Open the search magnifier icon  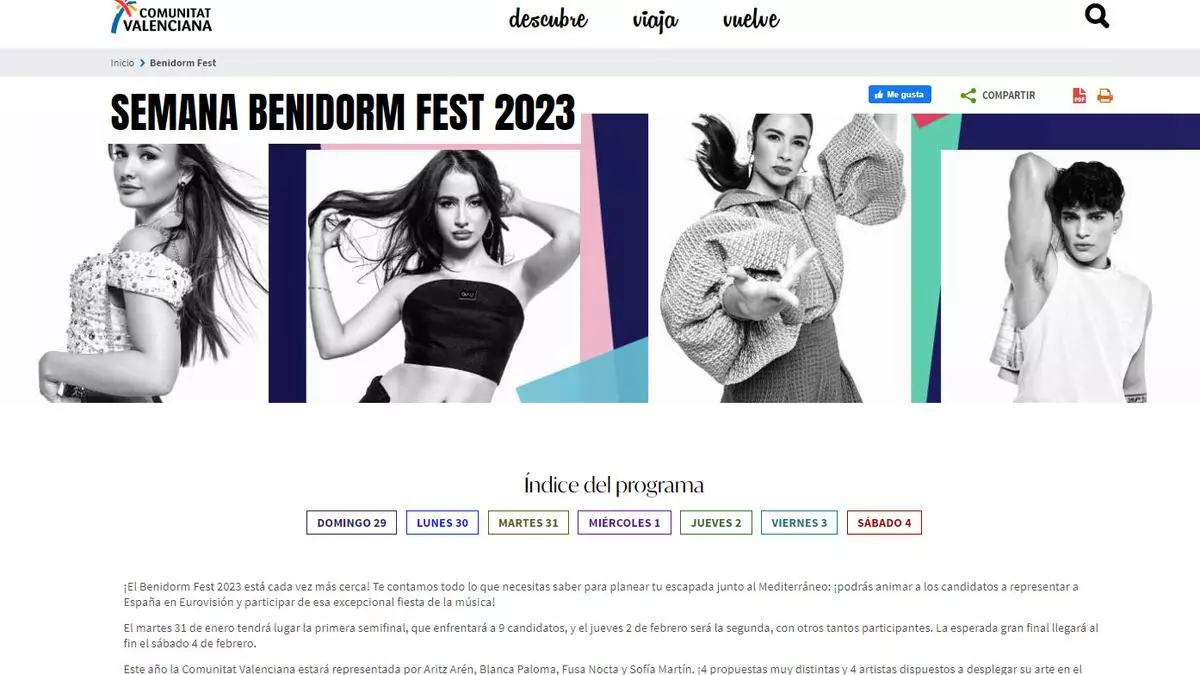[x=1097, y=16]
